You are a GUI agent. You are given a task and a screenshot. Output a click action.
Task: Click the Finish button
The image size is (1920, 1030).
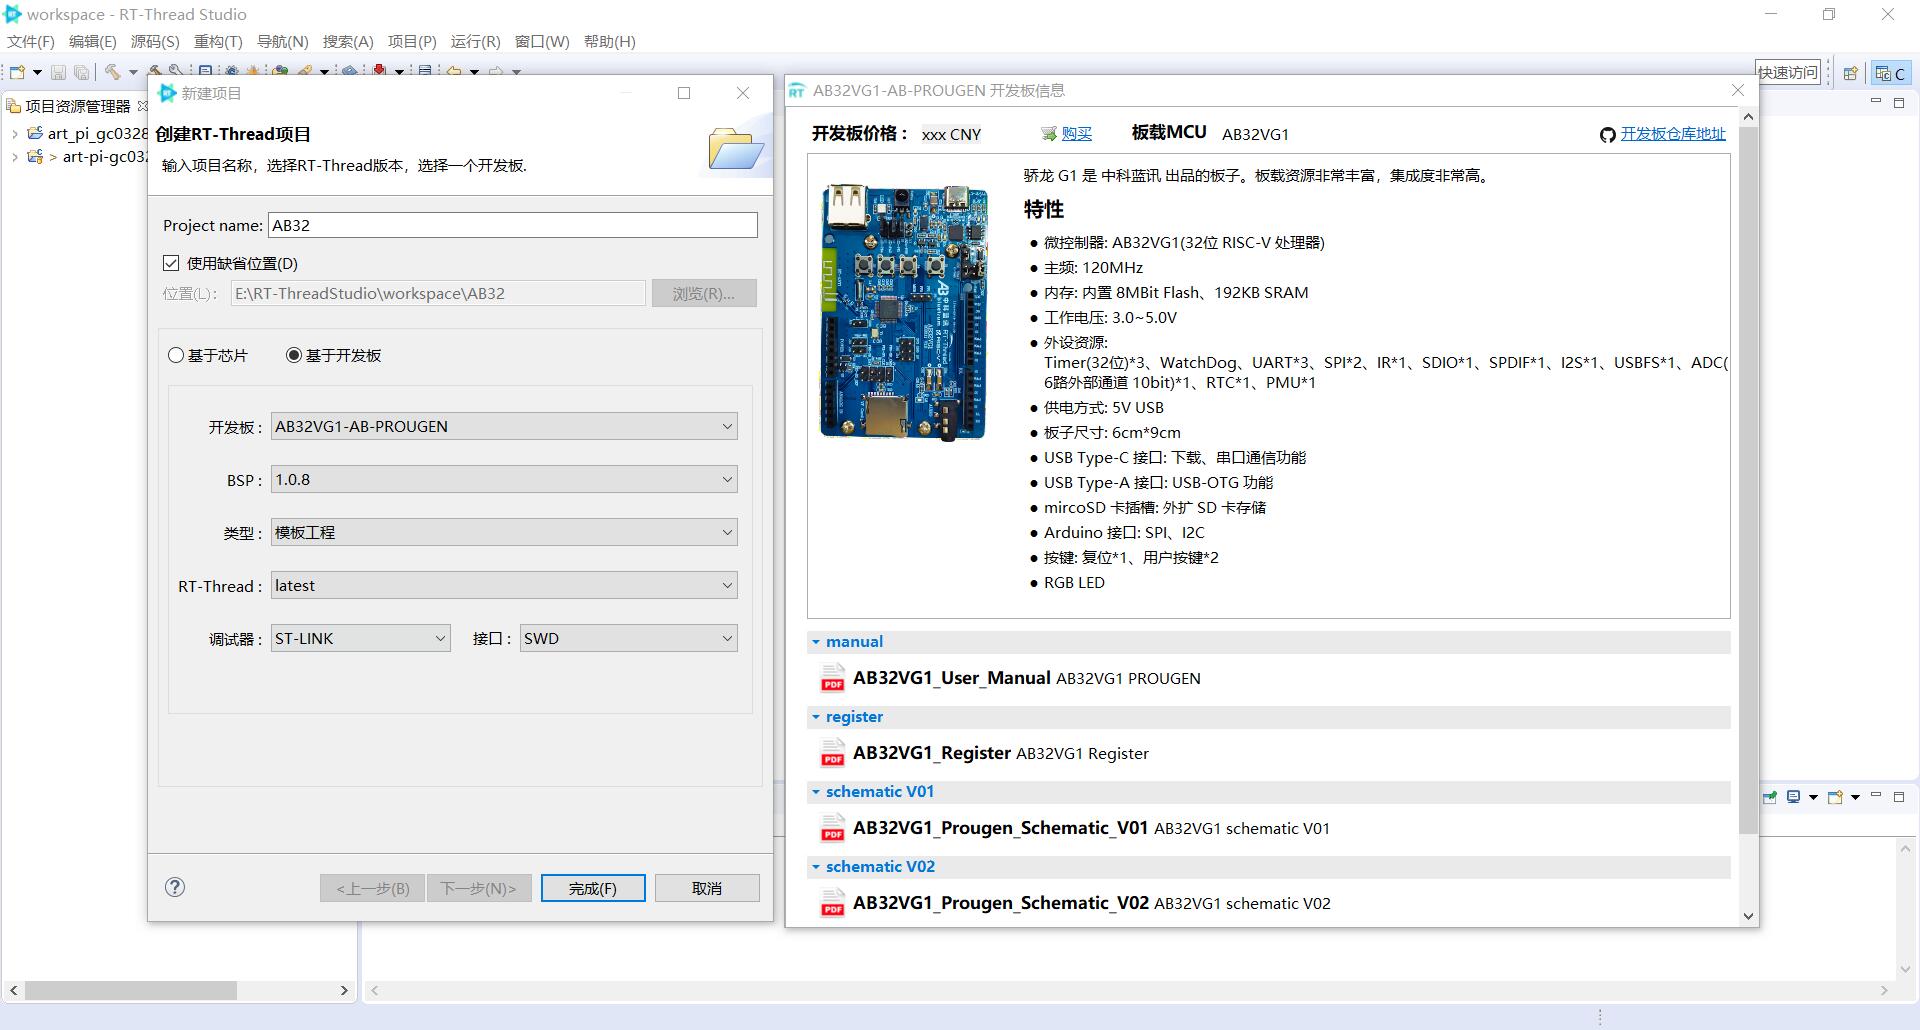click(593, 888)
